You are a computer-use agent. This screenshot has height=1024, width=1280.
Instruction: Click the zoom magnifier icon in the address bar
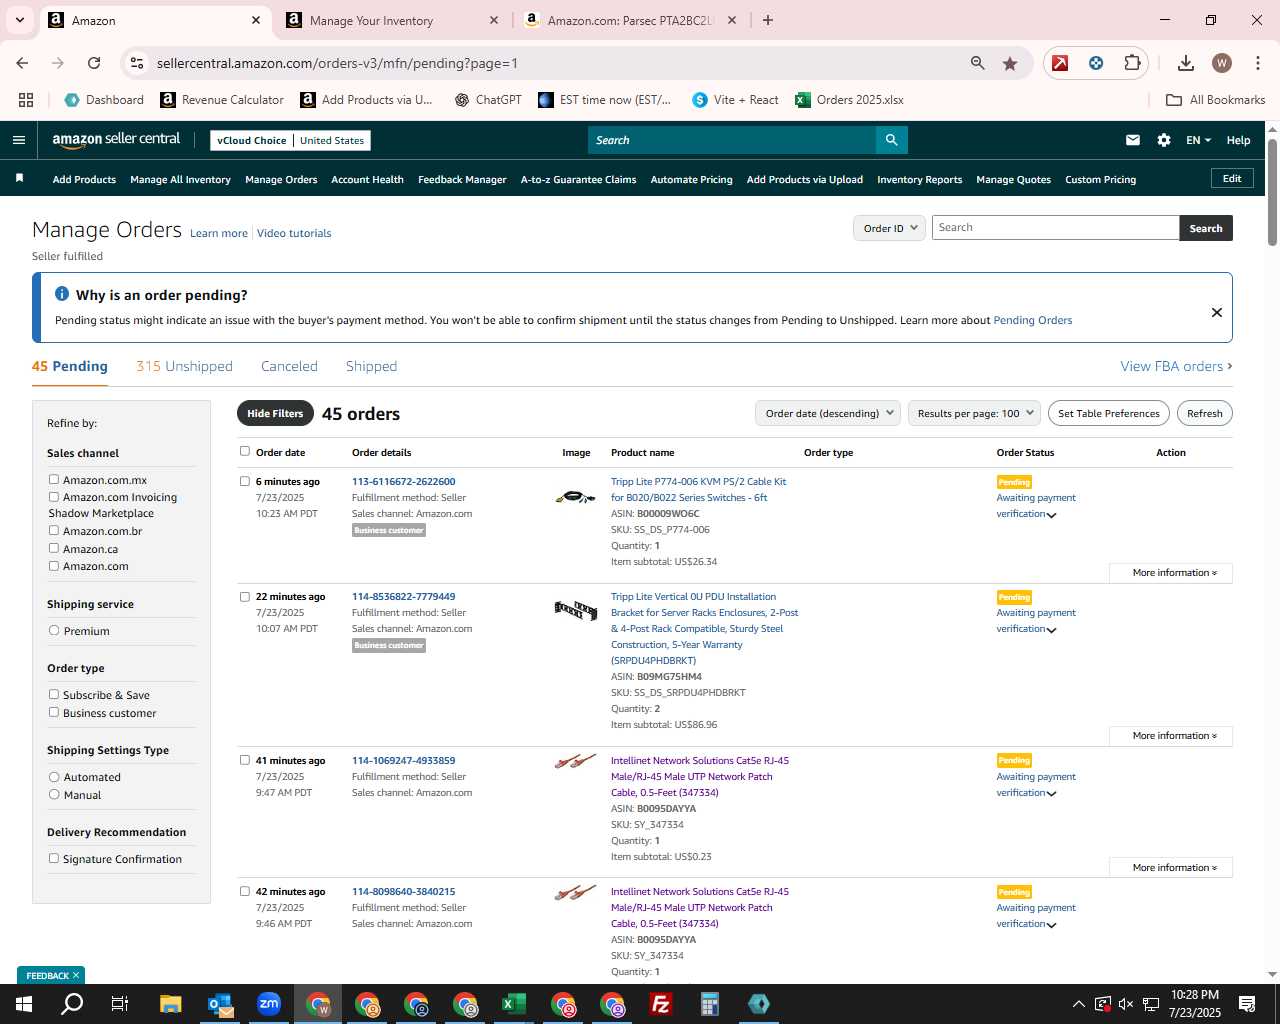point(978,63)
